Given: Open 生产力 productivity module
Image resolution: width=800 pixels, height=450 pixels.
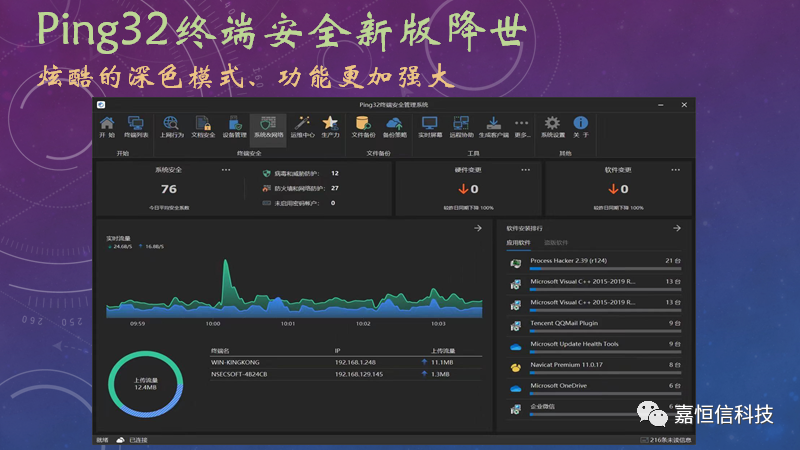Looking at the screenshot, I should pos(330,127).
